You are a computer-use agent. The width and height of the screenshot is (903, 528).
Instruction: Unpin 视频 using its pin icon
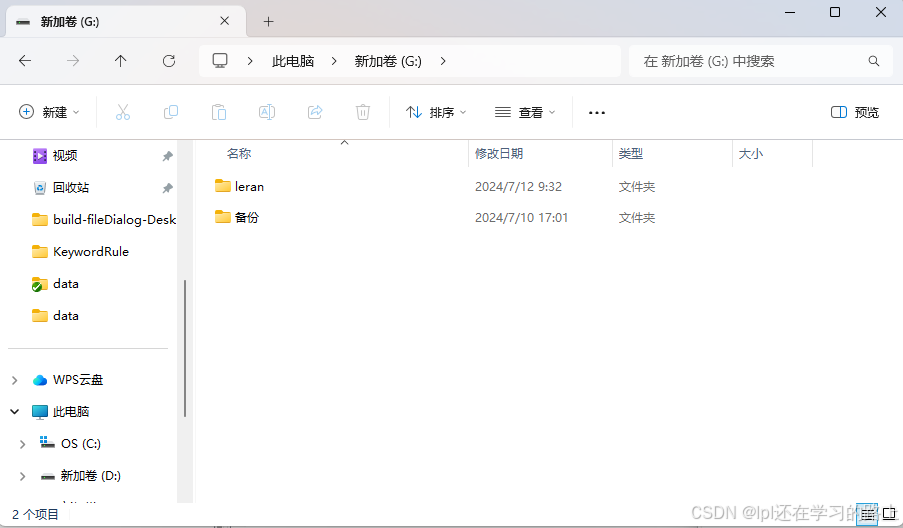(x=168, y=156)
